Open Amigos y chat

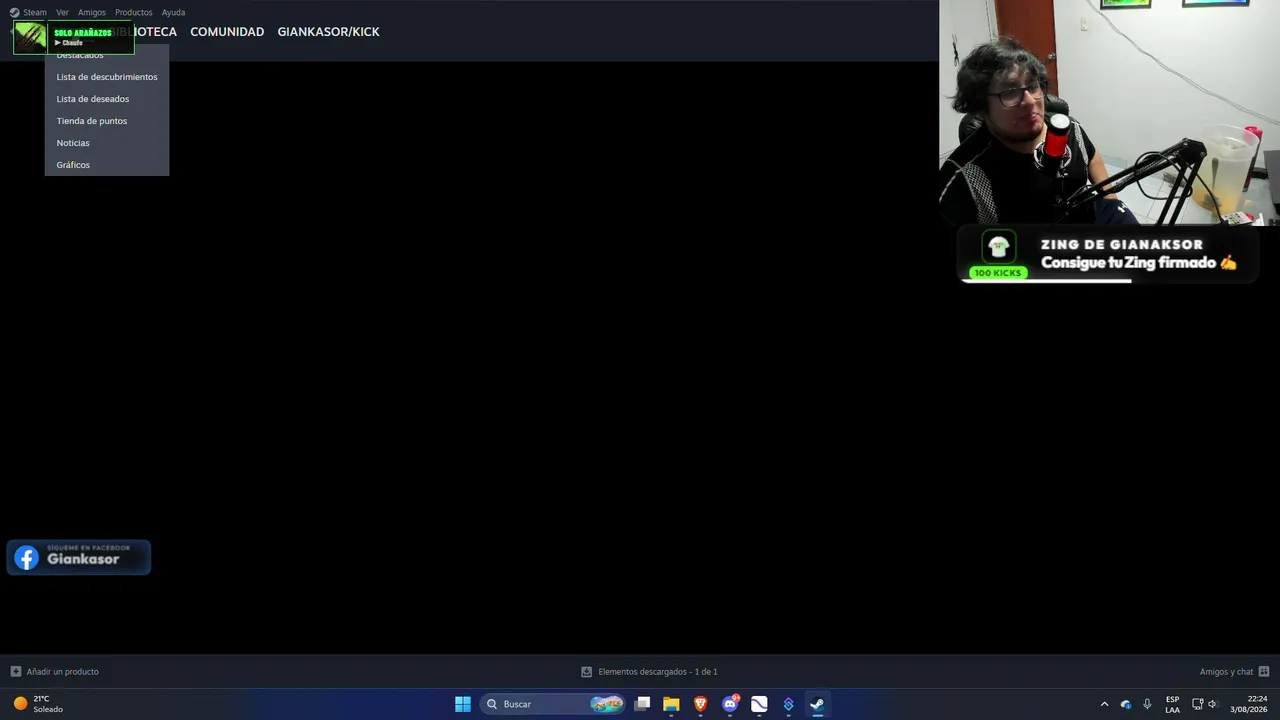coord(1226,672)
